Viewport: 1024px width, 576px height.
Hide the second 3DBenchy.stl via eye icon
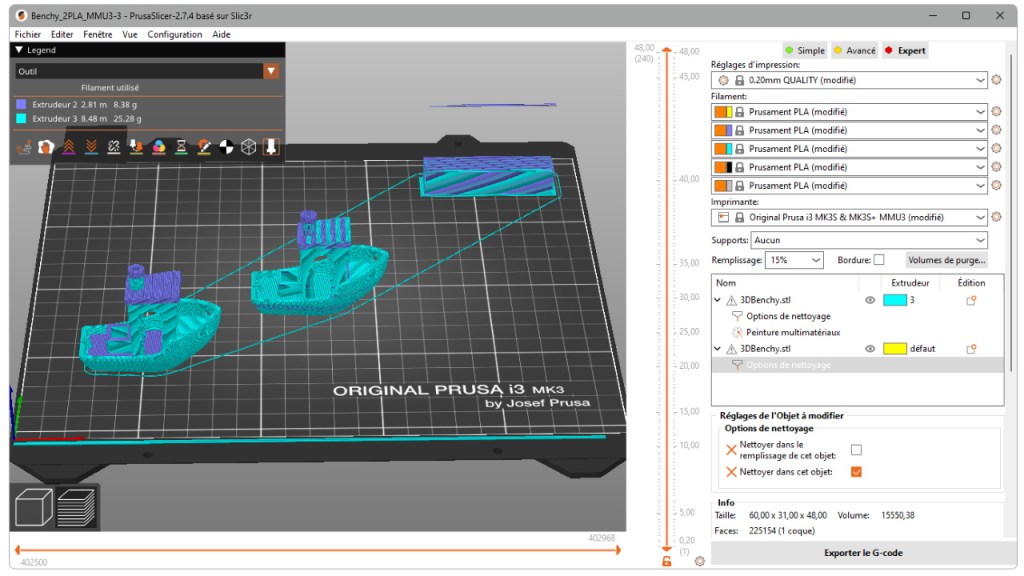click(870, 349)
